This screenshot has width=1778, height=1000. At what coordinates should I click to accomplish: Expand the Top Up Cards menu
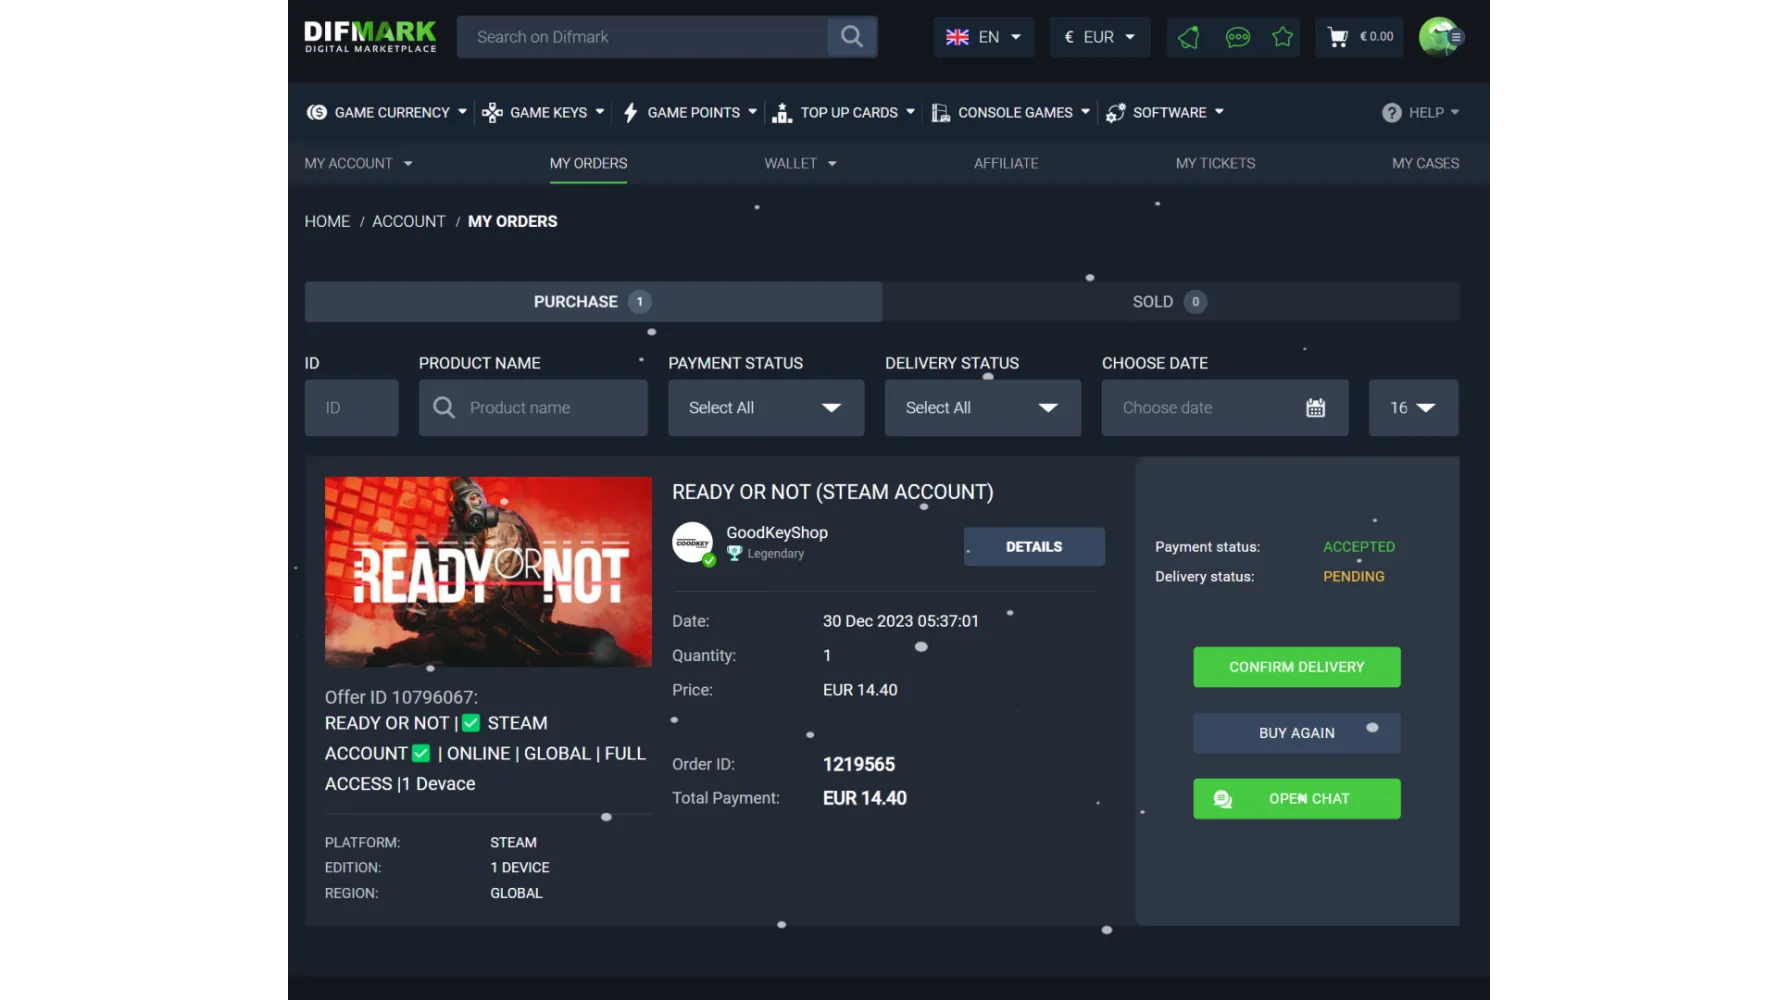844,112
